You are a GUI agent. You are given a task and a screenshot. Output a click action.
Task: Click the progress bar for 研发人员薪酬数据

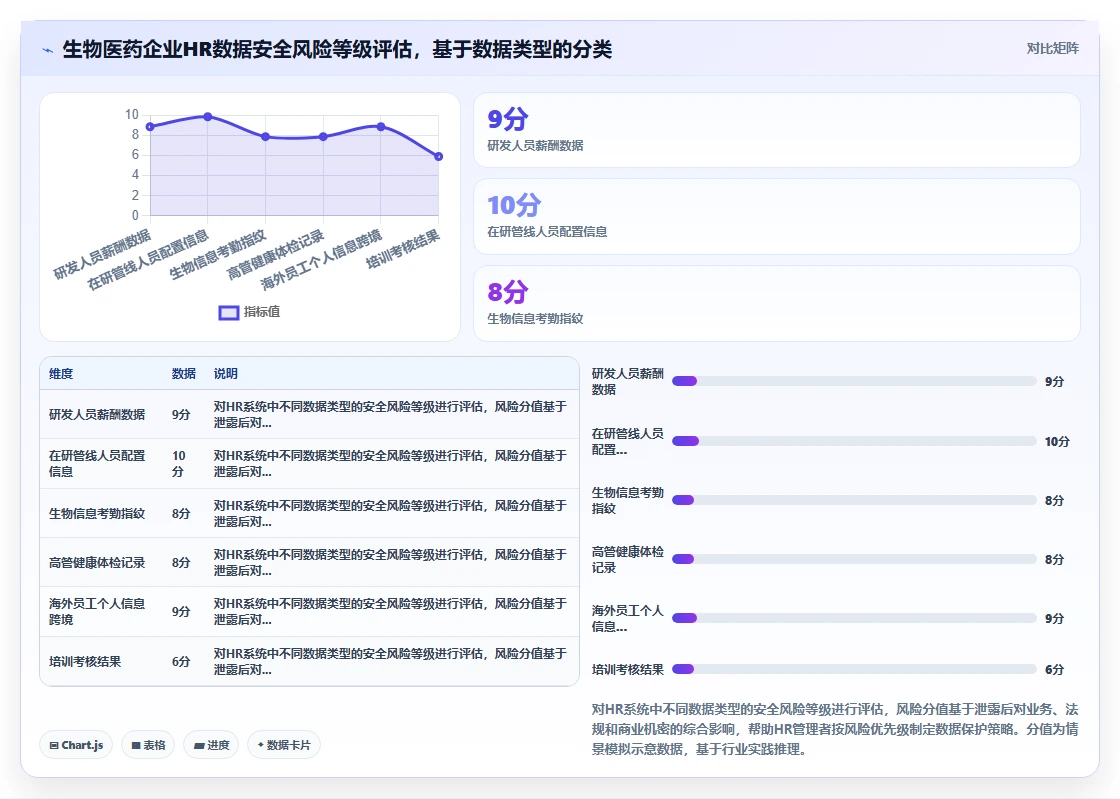[x=854, y=381]
